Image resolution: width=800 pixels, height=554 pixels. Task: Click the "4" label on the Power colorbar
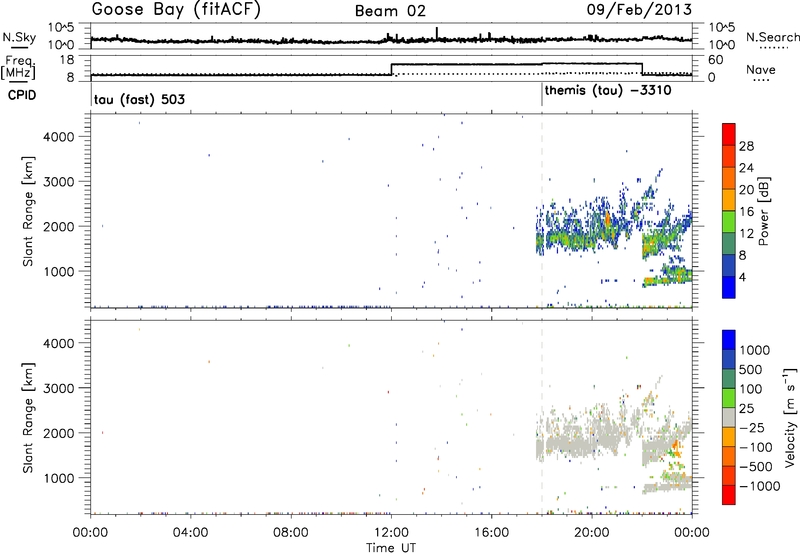coord(742,277)
